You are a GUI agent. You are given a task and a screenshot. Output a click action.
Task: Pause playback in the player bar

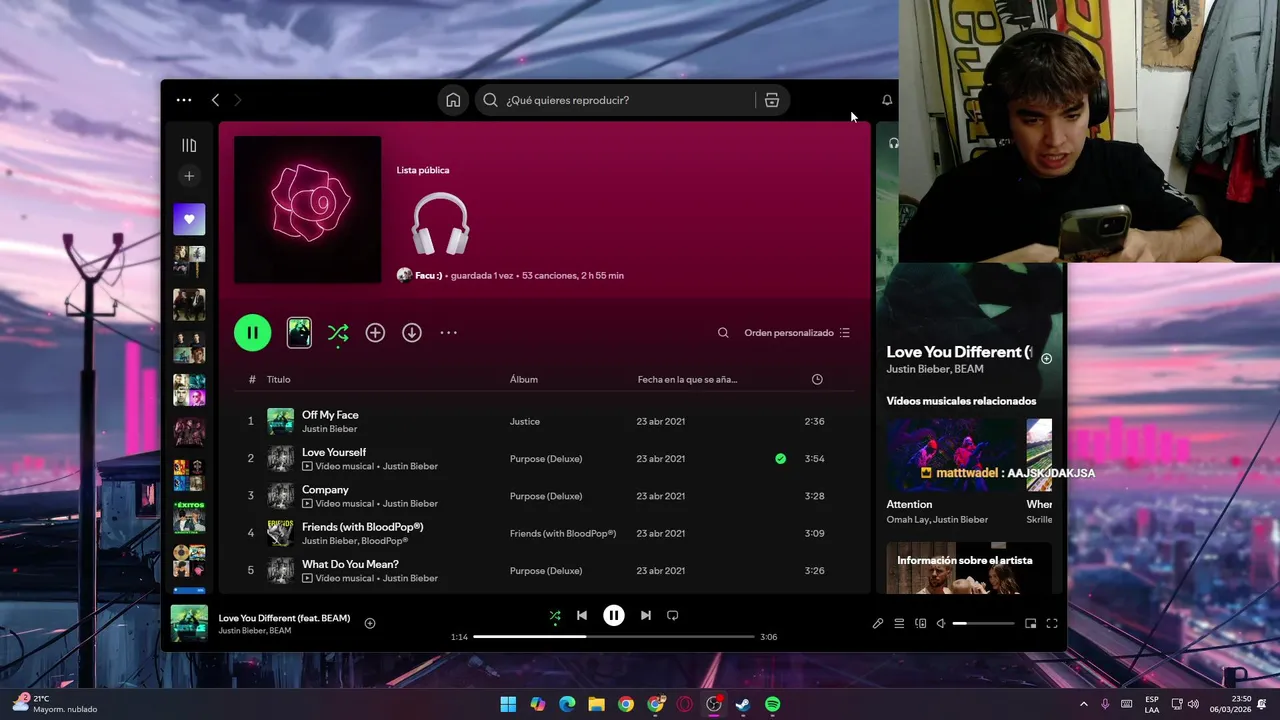[x=614, y=616]
